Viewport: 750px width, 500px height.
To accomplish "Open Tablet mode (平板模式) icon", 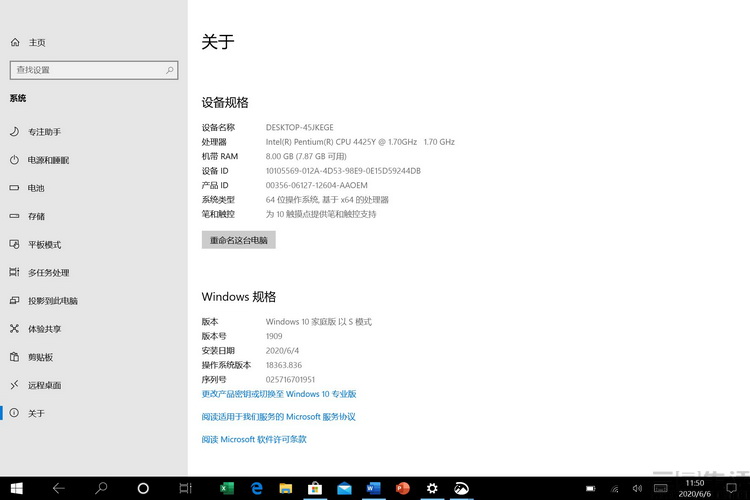I will [x=14, y=244].
